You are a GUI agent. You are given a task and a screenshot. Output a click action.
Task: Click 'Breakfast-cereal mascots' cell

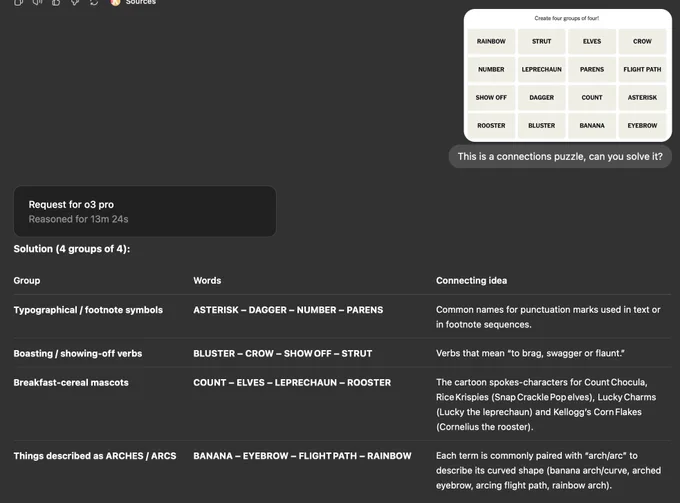(x=71, y=382)
